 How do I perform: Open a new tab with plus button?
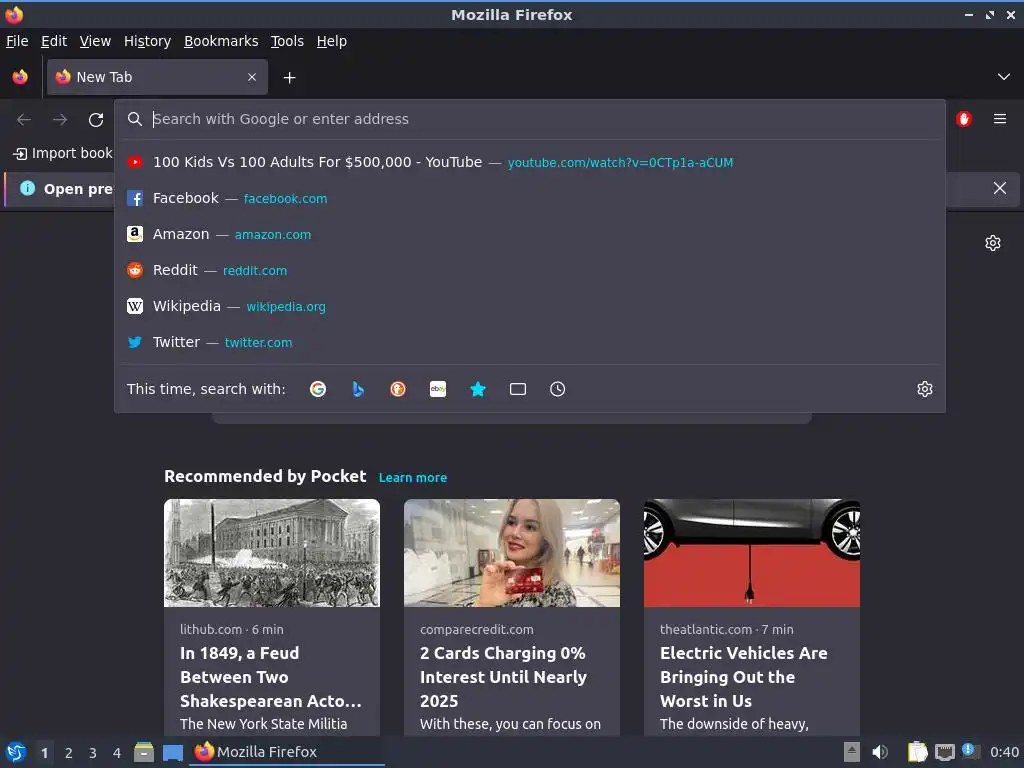point(289,78)
